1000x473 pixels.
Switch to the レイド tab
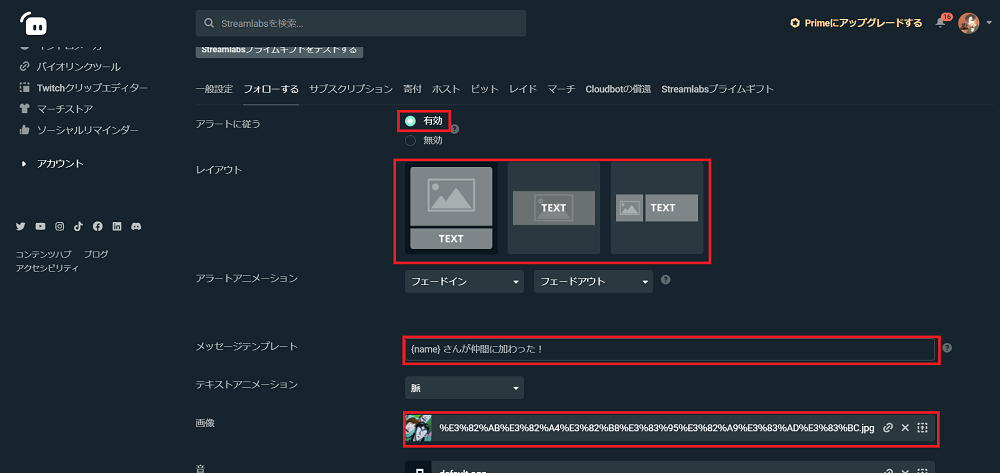(x=523, y=89)
